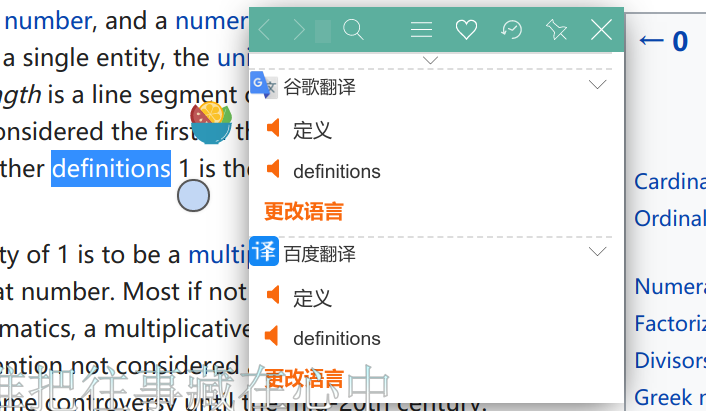Collapse the 谷歌翻译 section chevron
Screen dimensions: 706x411
[x=597, y=85]
